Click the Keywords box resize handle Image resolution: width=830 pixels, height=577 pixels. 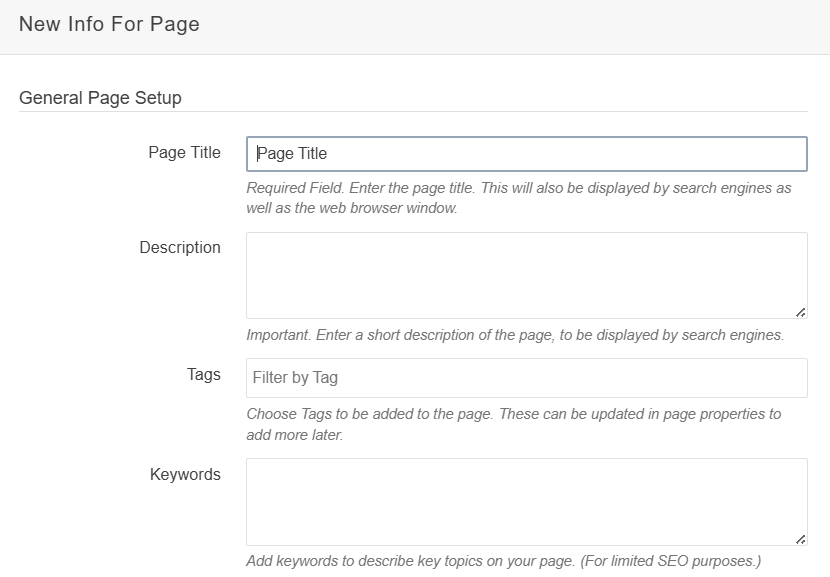click(800, 539)
